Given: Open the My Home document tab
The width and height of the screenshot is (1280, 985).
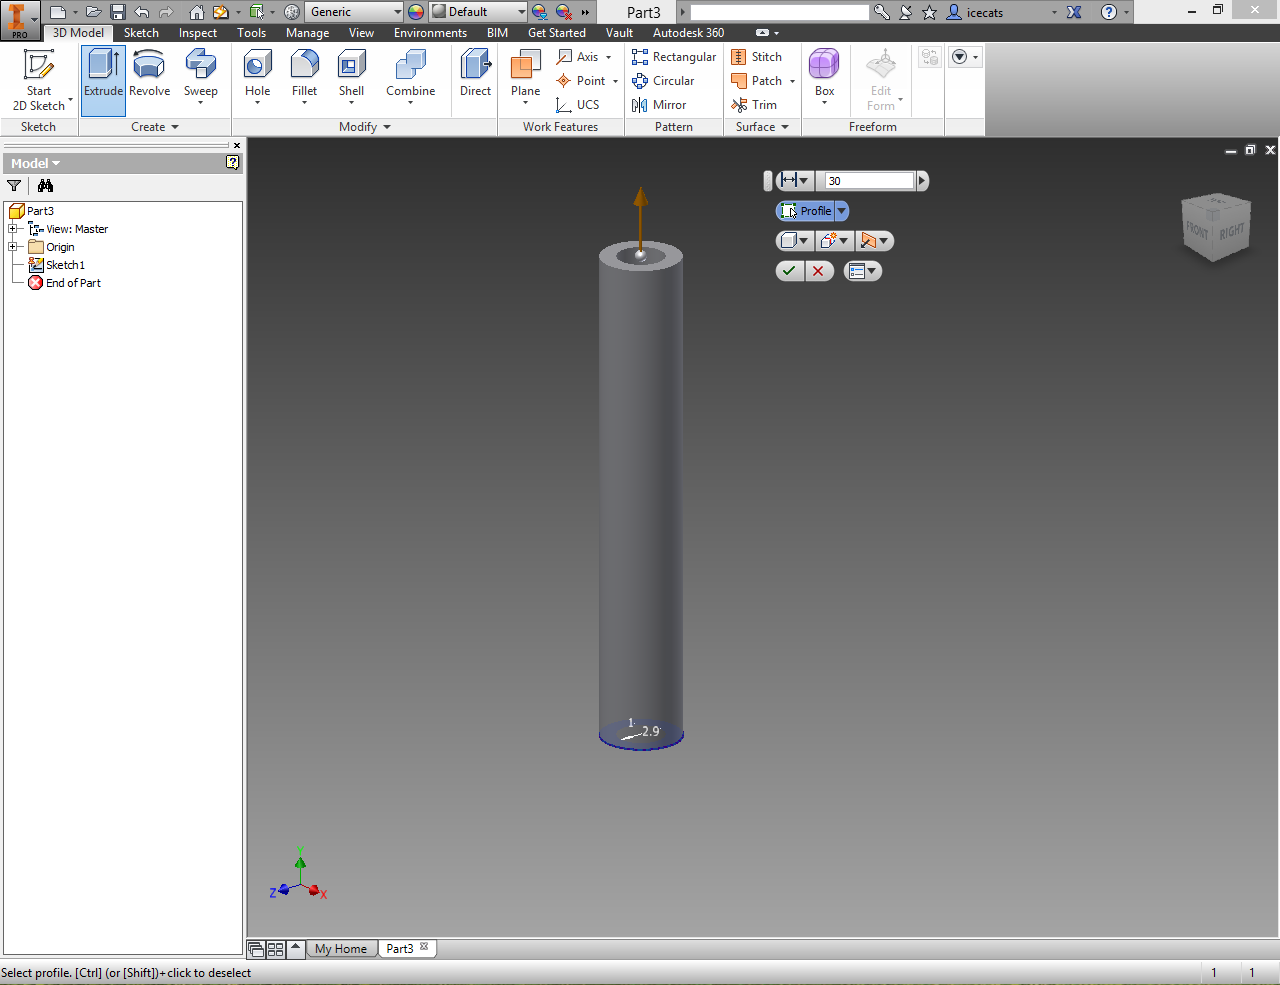Looking at the screenshot, I should tap(340, 949).
